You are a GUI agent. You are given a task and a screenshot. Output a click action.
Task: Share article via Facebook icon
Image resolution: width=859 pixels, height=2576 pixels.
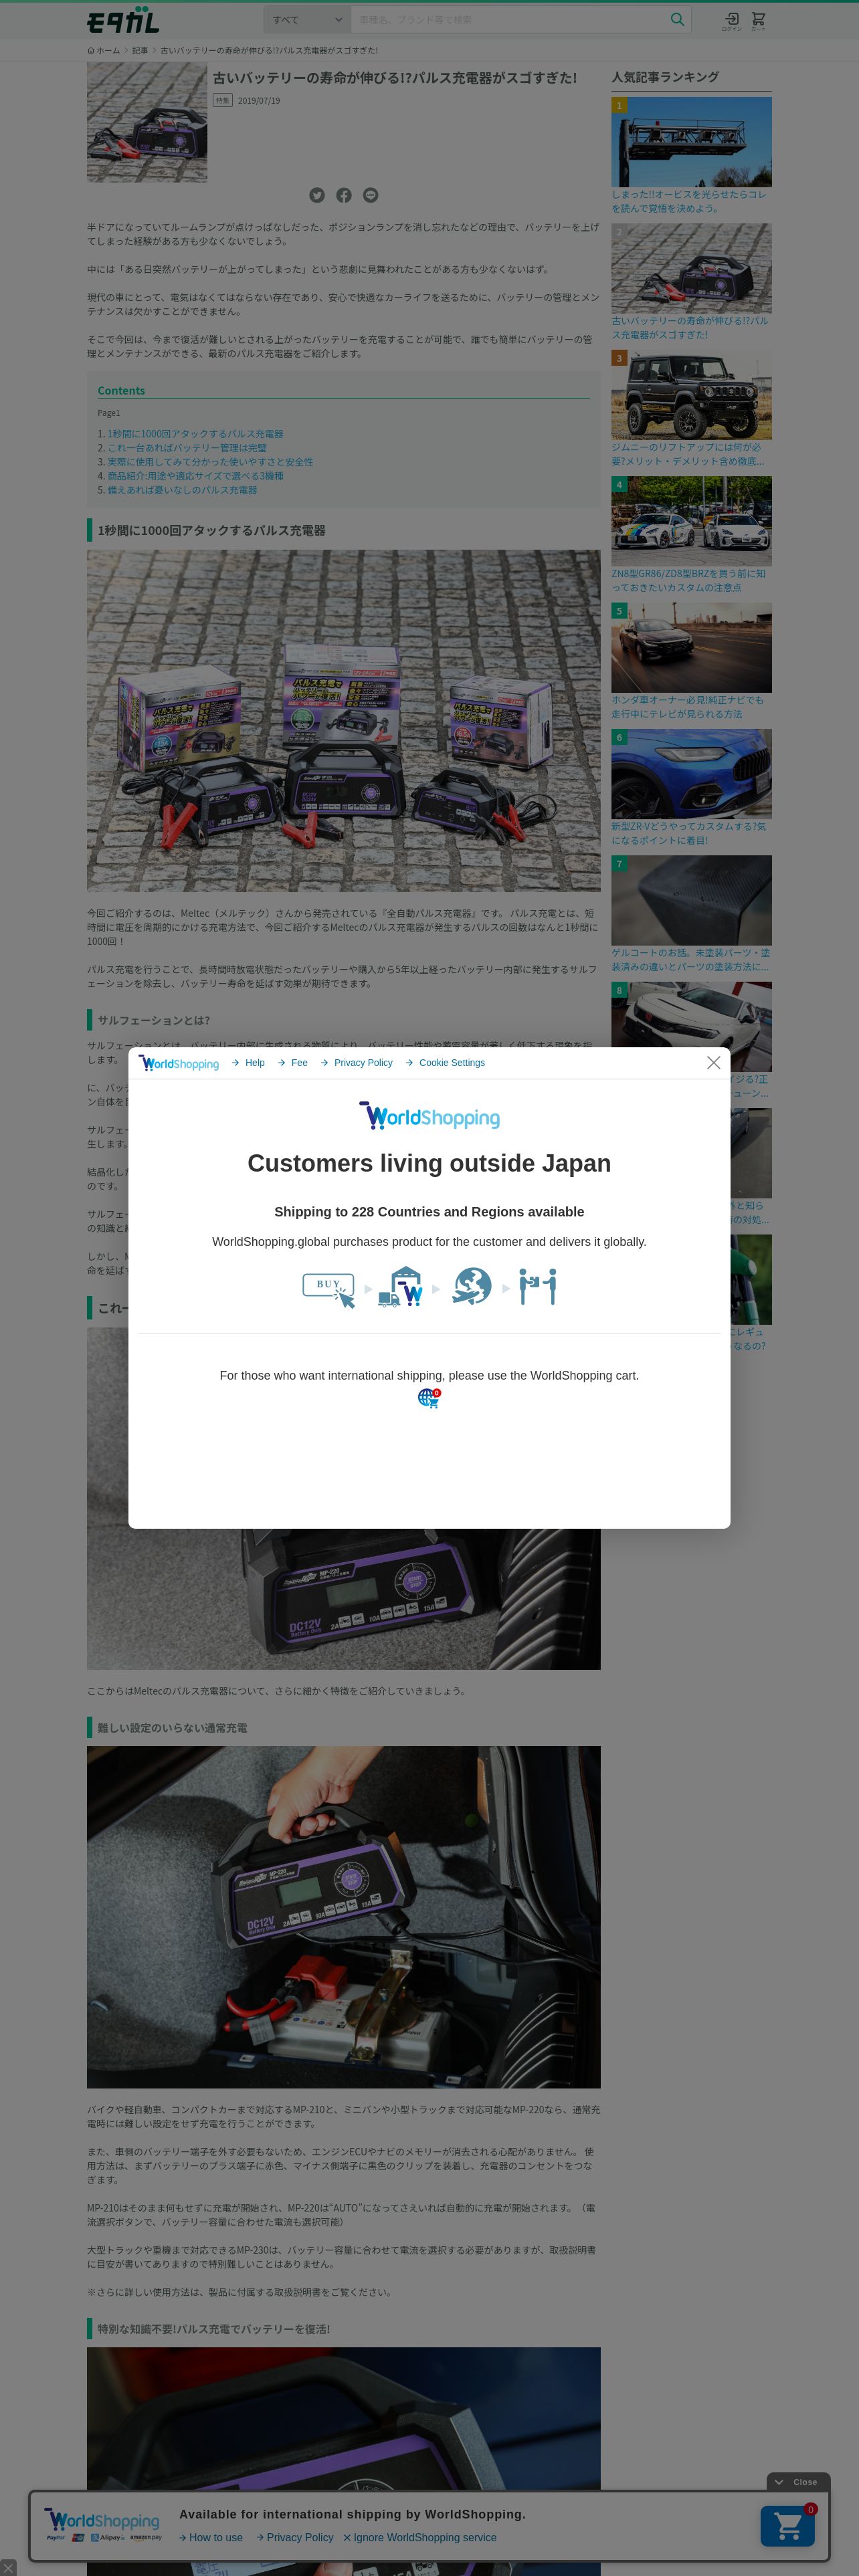click(344, 195)
